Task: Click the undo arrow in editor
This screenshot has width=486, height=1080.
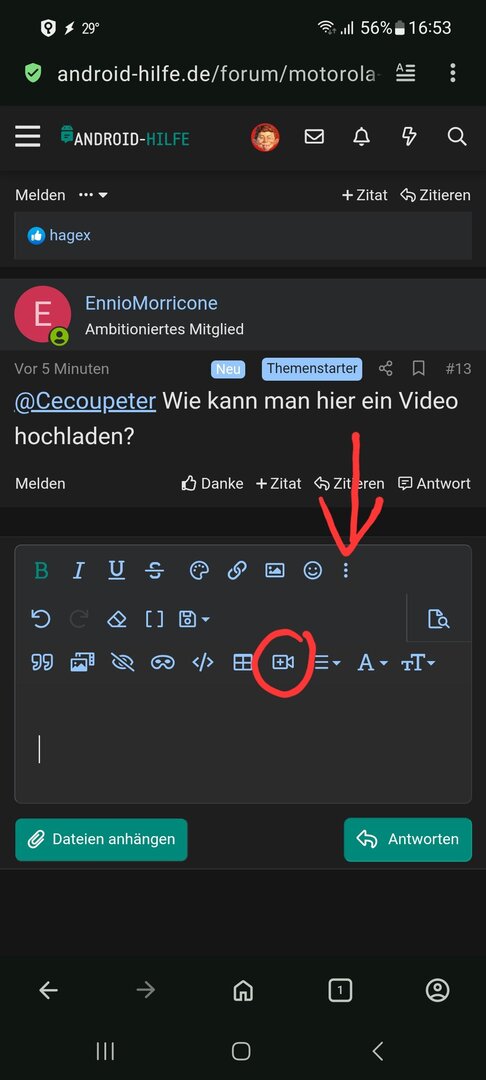Action: (x=41, y=619)
